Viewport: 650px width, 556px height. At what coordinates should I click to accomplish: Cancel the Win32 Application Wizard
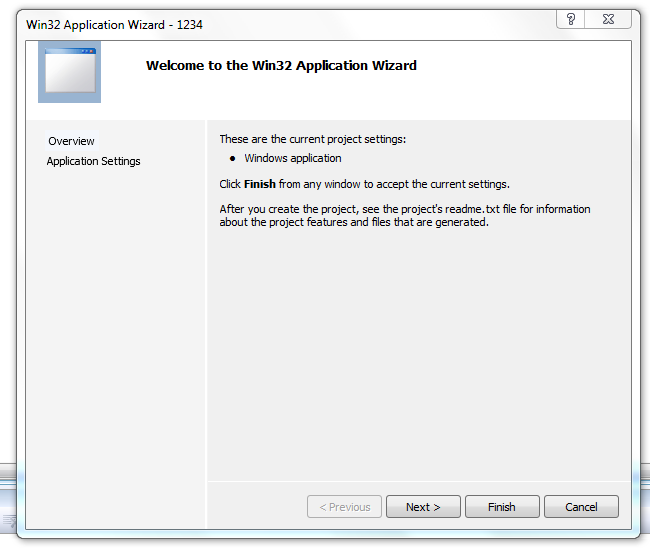click(x=581, y=507)
